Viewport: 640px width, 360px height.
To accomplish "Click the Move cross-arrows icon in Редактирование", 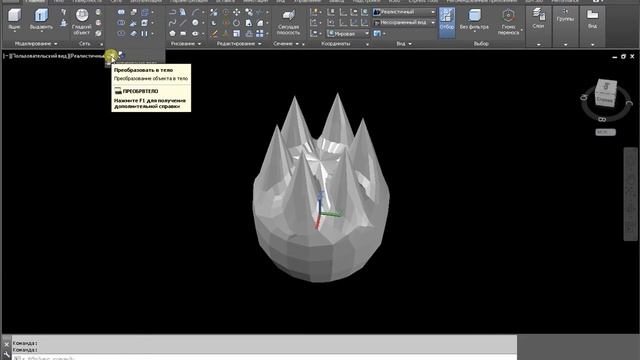I will 236,12.
